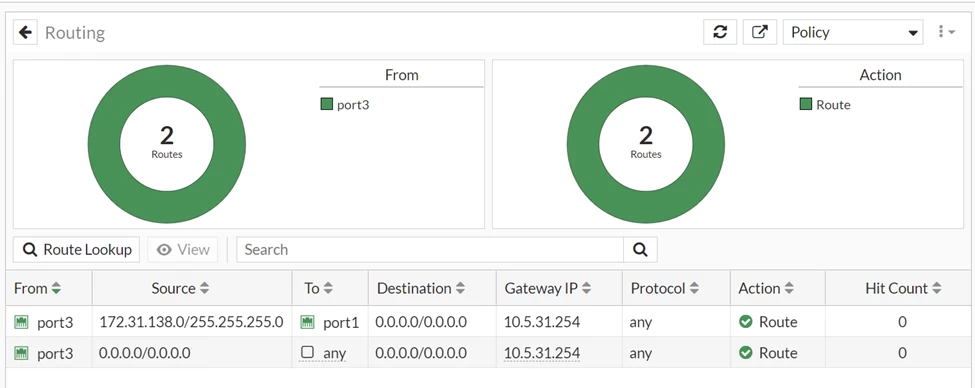Image resolution: width=975 pixels, height=388 pixels.
Task: Click the 'any' interface icon in To column
Action: click(307, 352)
